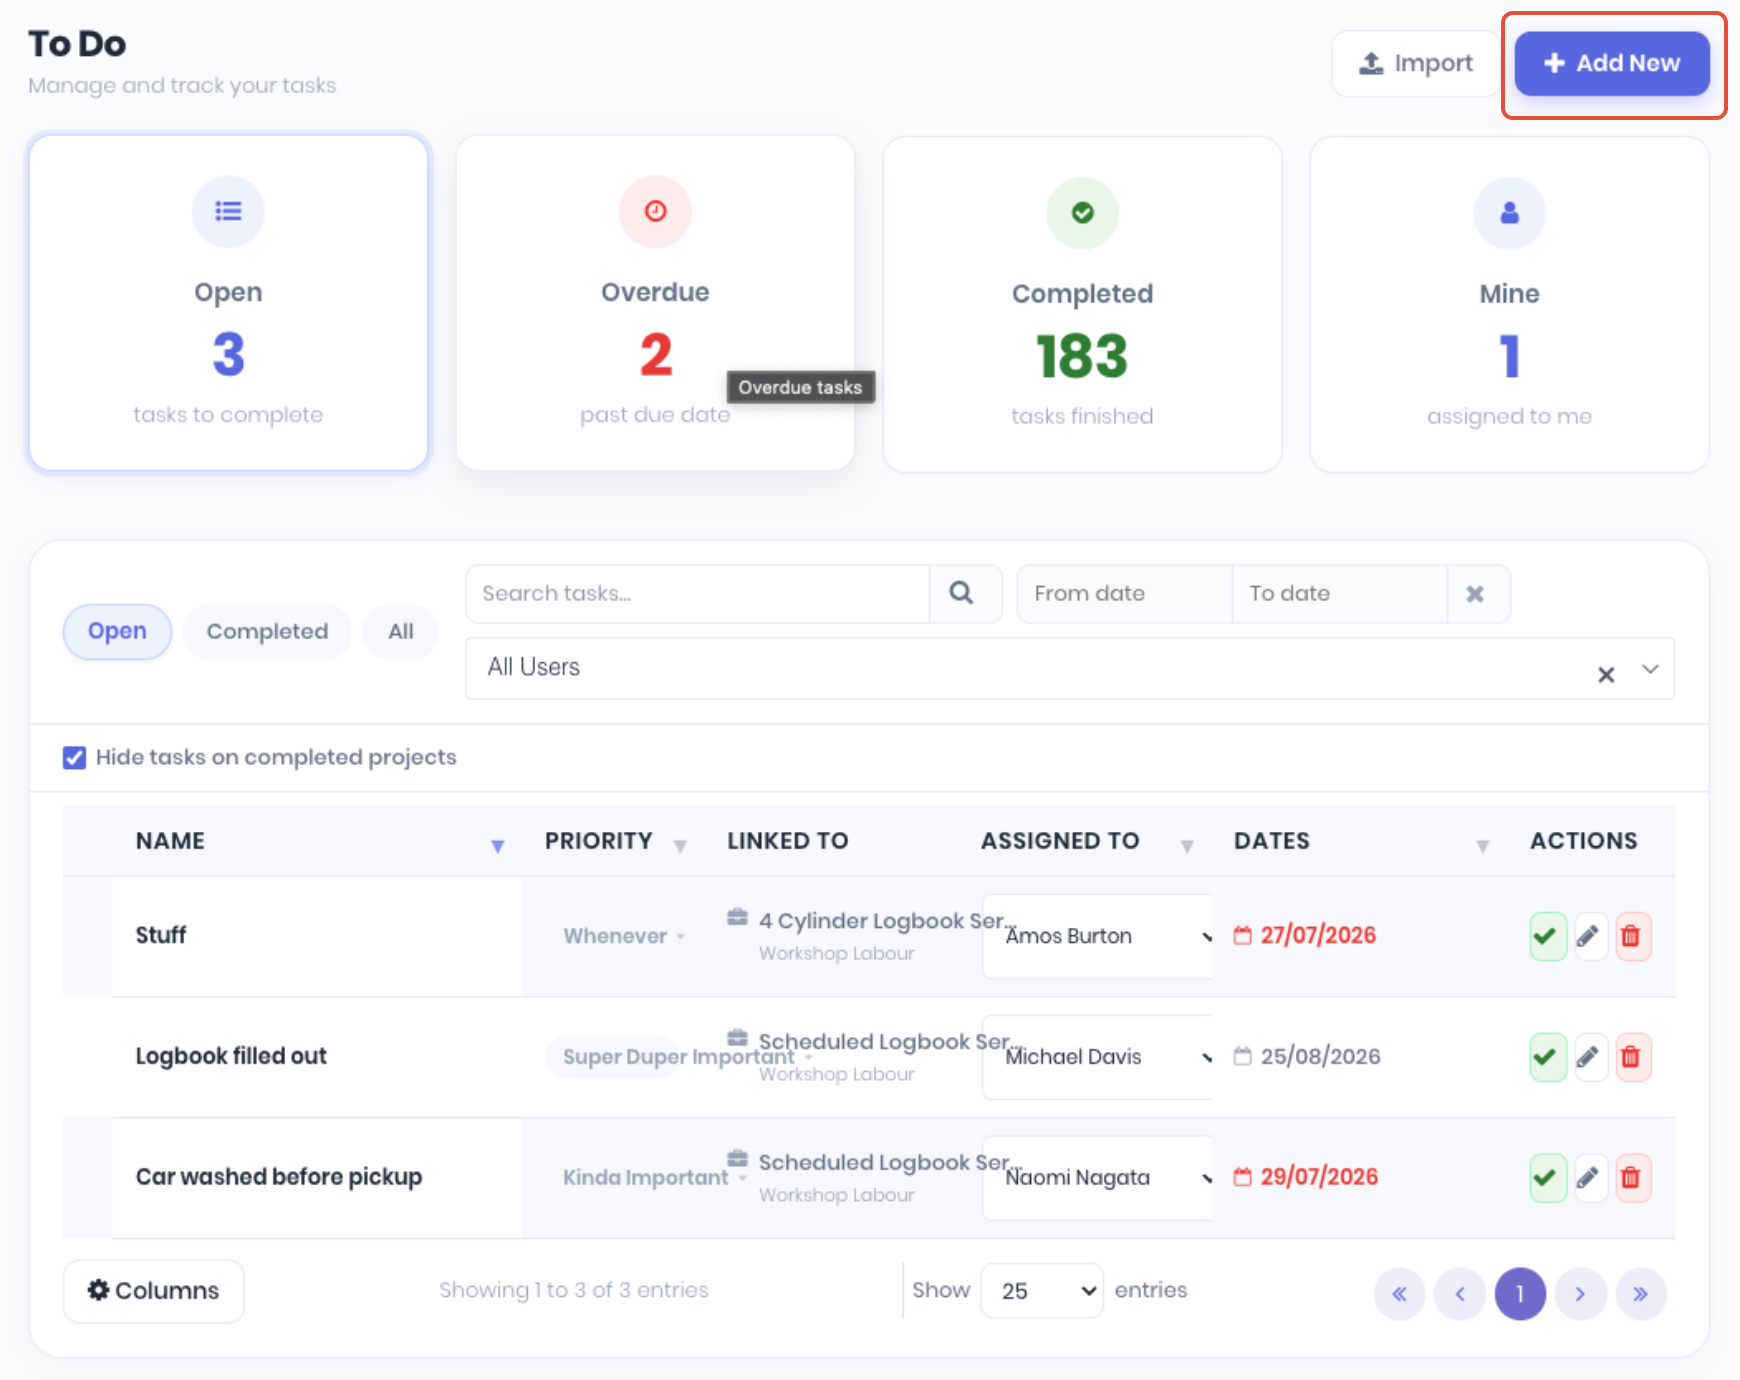Edit the Logbook filled out task
The width and height of the screenshot is (1740, 1380).
point(1589,1057)
